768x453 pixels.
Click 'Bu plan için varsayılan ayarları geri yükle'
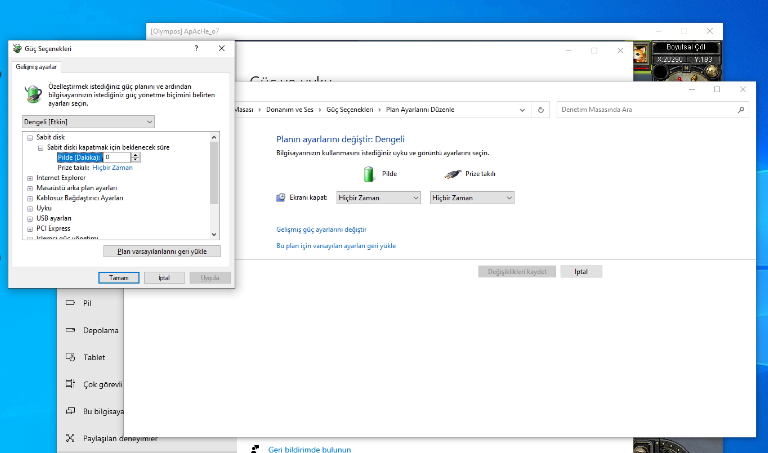tap(336, 246)
